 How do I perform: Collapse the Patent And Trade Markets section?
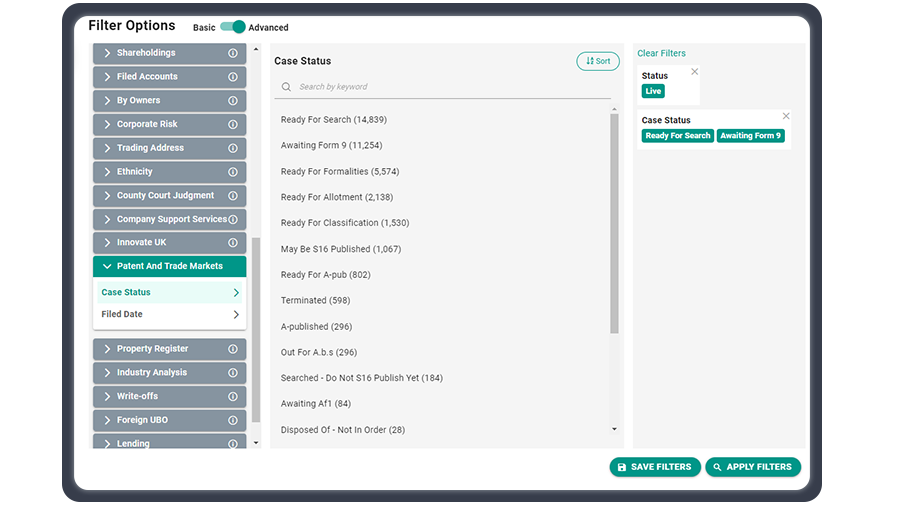coord(169,266)
